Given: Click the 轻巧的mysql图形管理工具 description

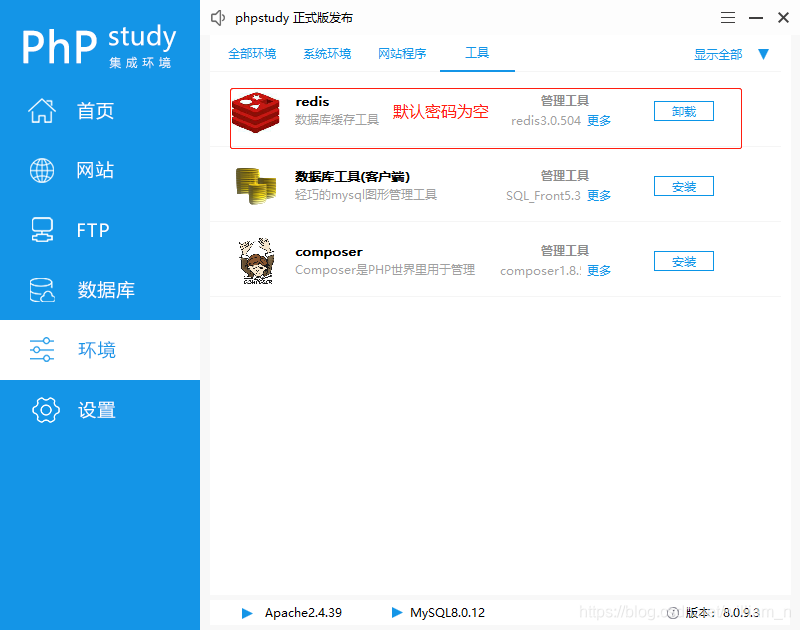Looking at the screenshot, I should coord(366,195).
